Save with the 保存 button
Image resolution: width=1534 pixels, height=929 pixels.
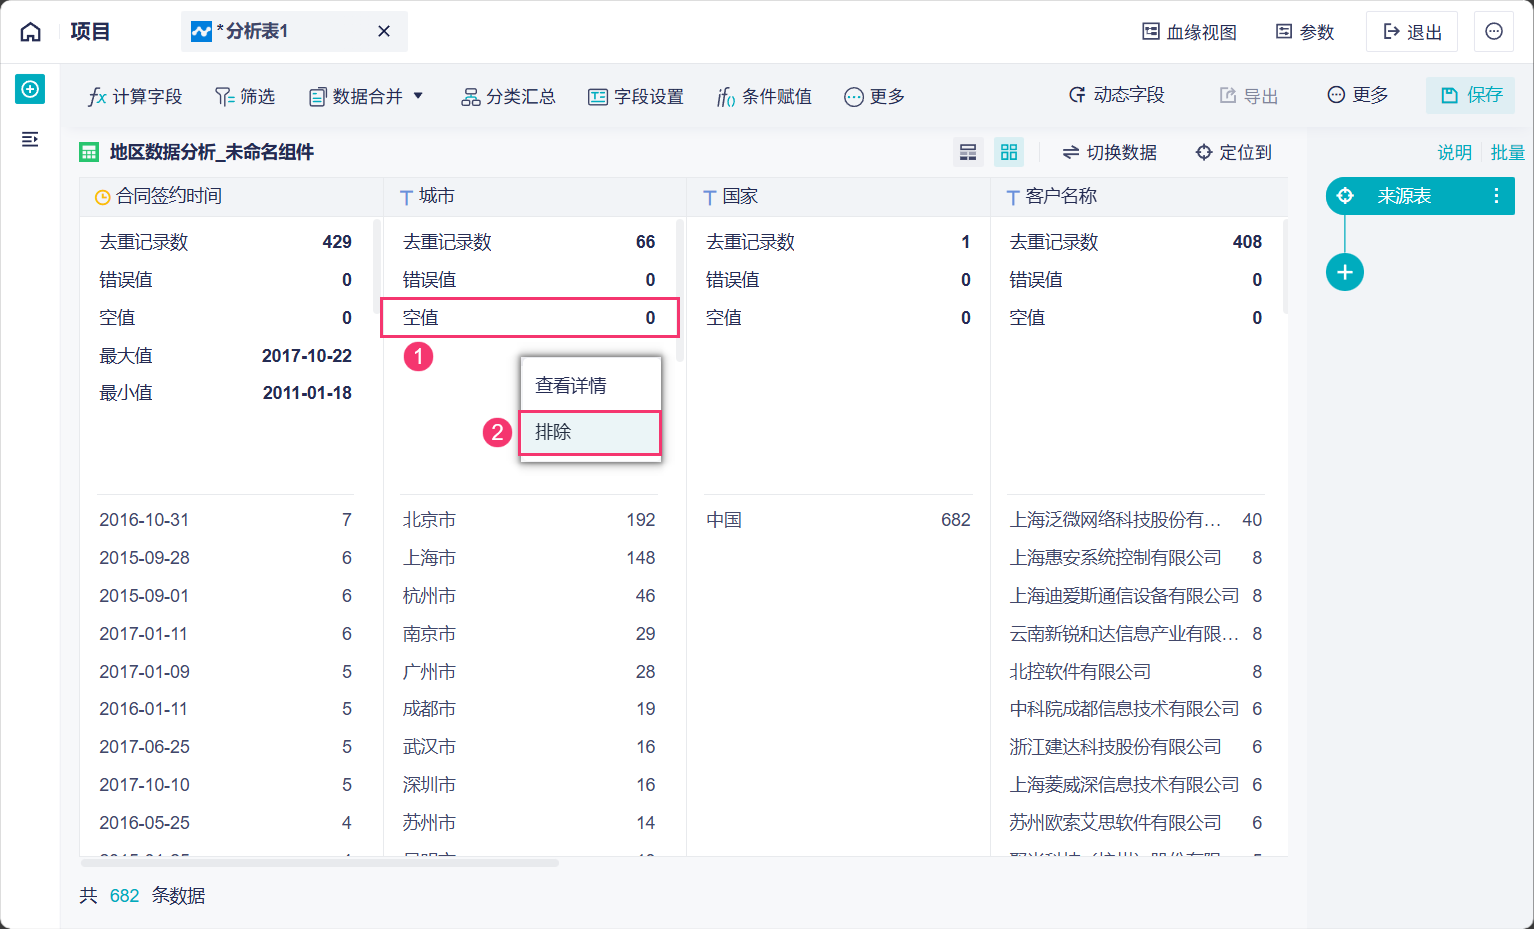(1471, 95)
